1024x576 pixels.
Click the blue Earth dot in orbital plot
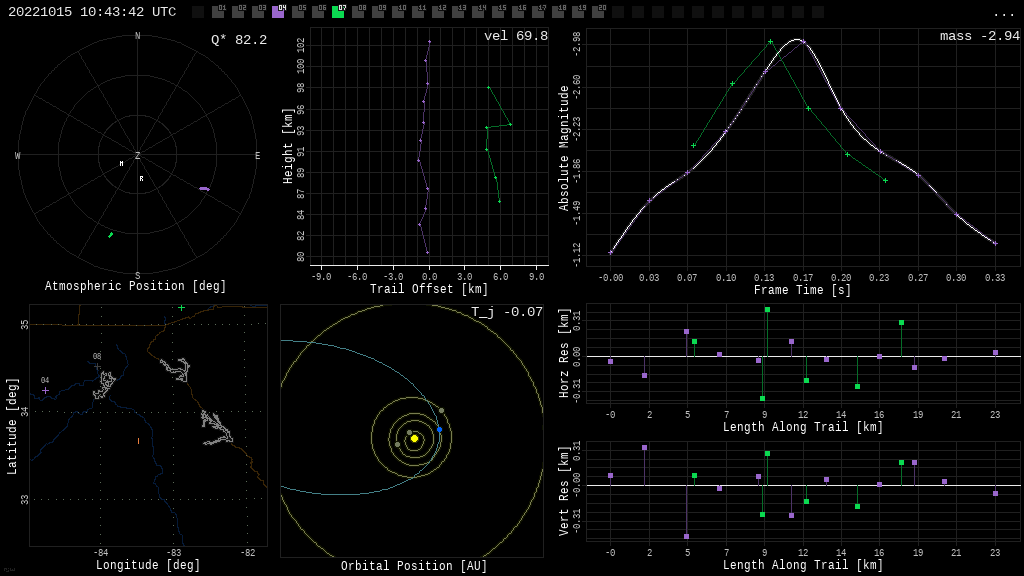[x=440, y=430]
